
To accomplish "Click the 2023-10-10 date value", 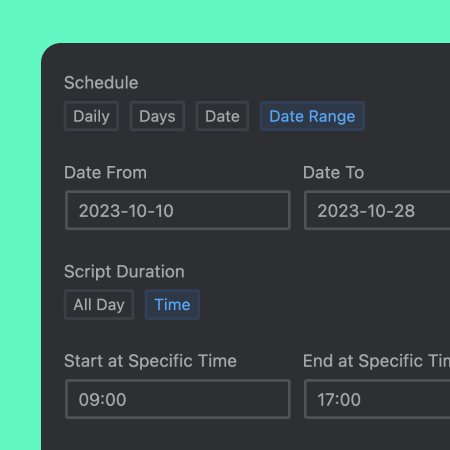I will click(126, 211).
